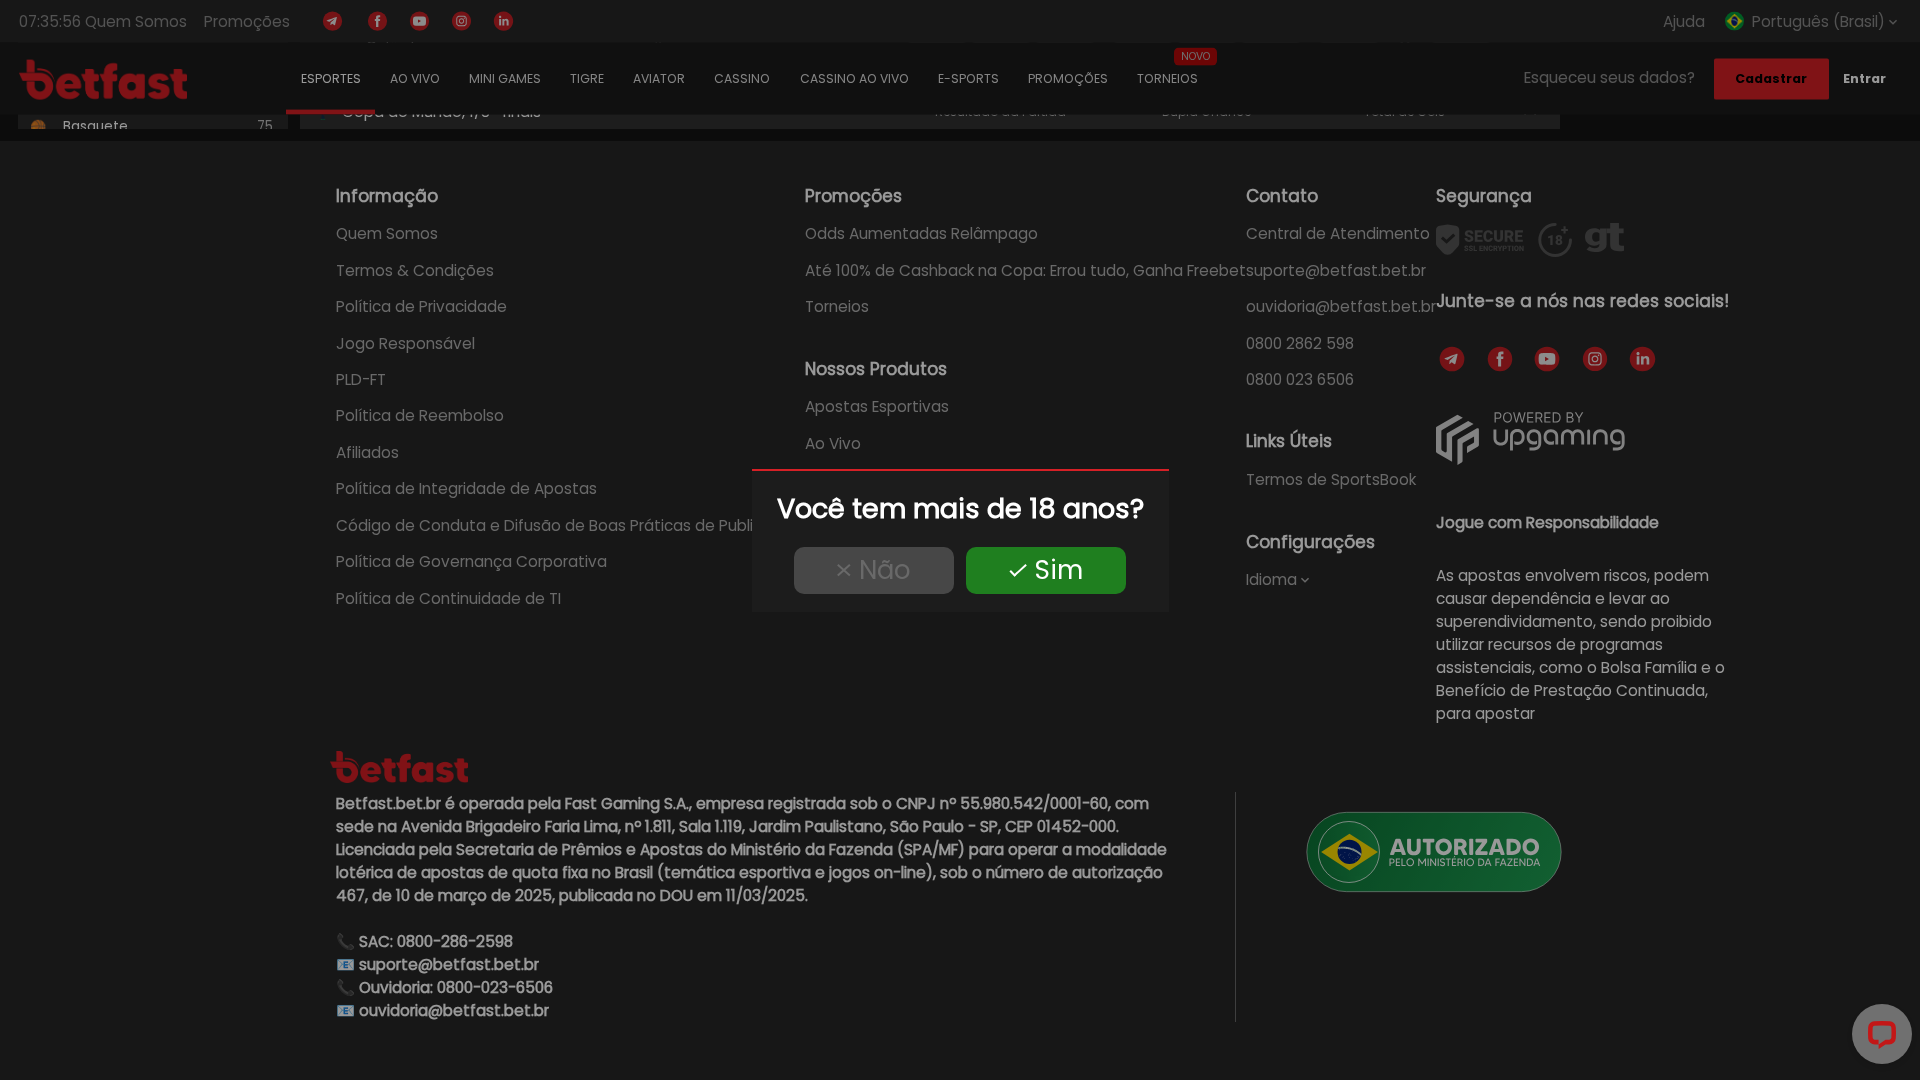Open the Torneios footer link
1920x1080 pixels.
click(x=837, y=307)
